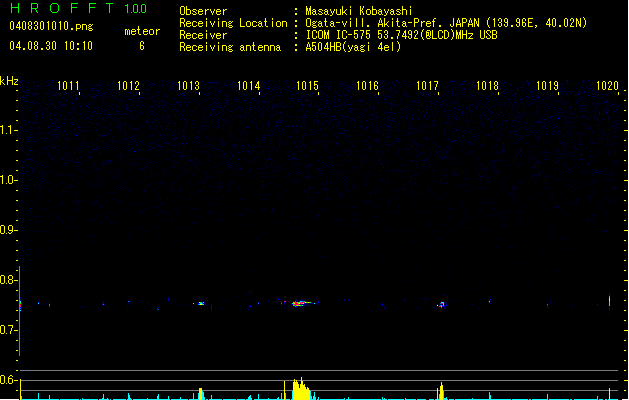629x400 pixels.
Task: Click the antenna A504HB(yagi 4el) text
Action: coord(353,47)
